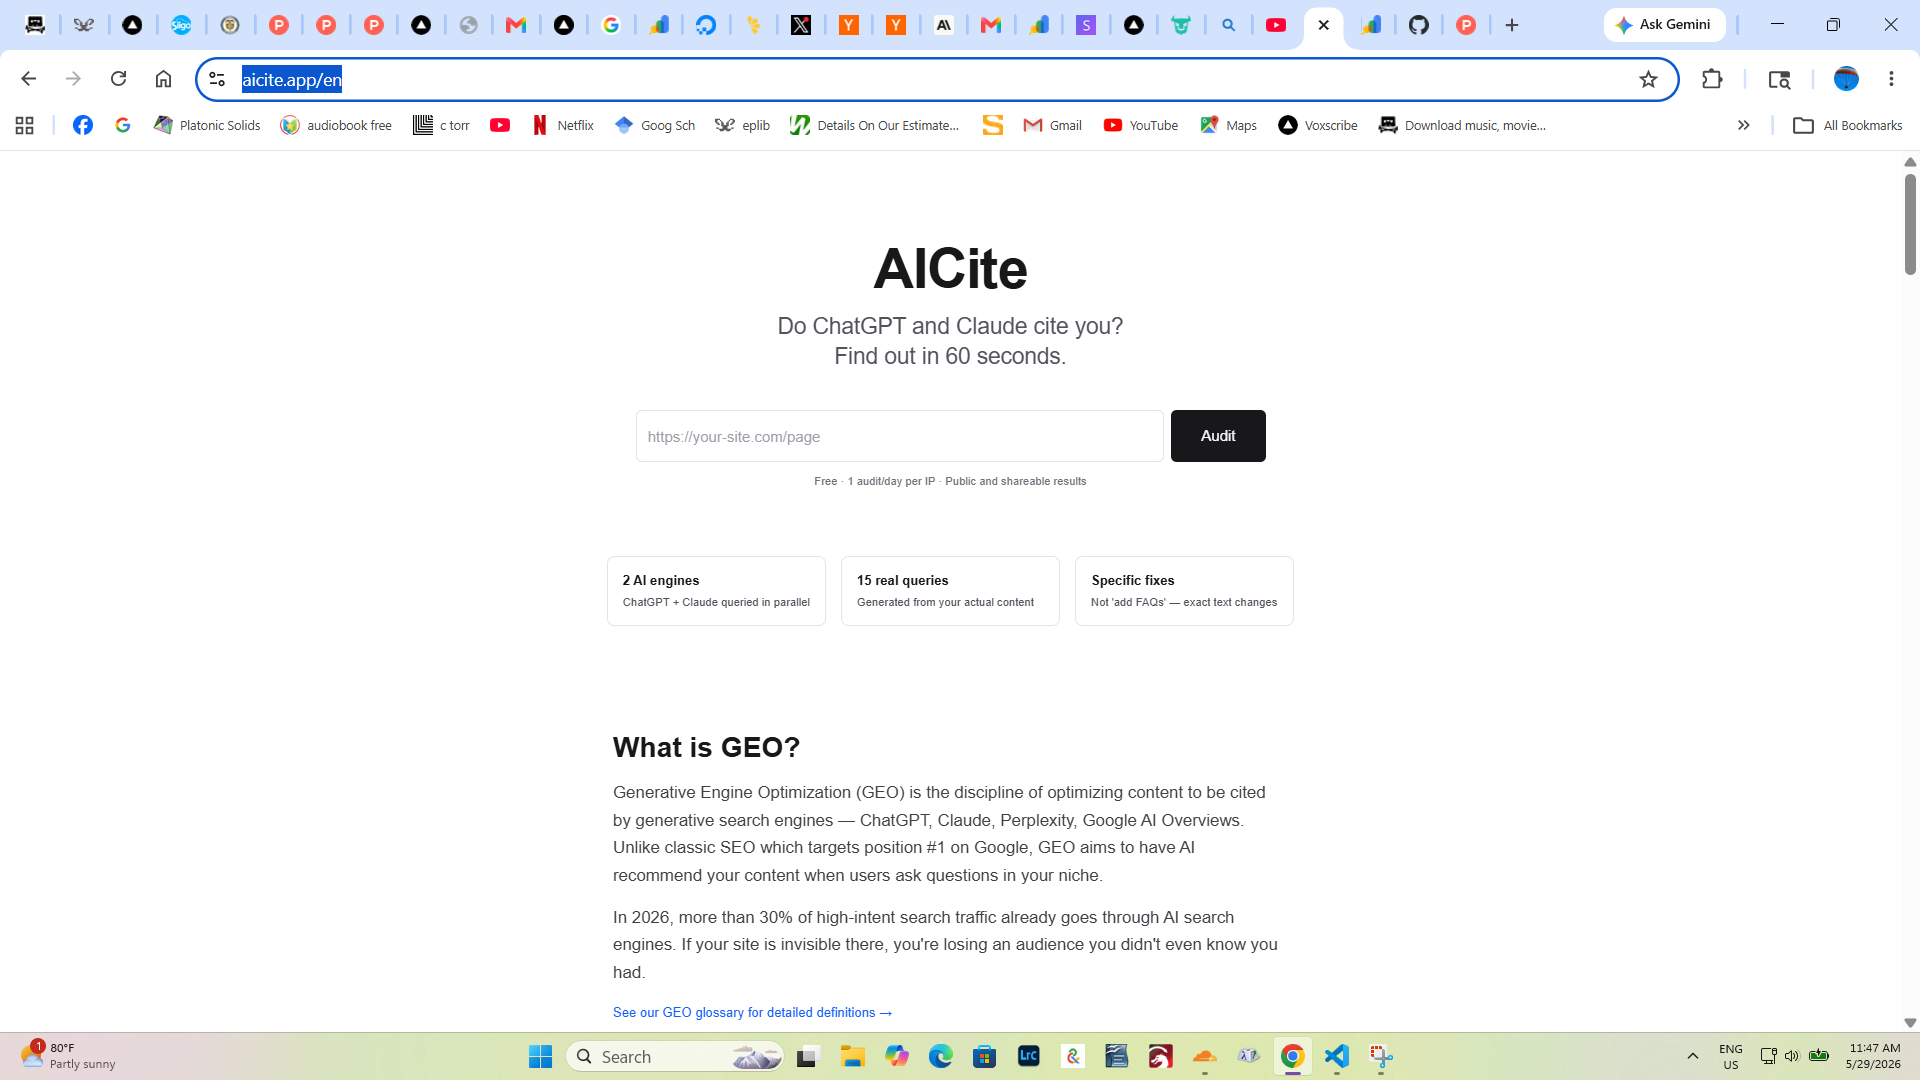Open Visual Studio Code from the taskbar
The image size is (1920, 1080).
click(1337, 1056)
